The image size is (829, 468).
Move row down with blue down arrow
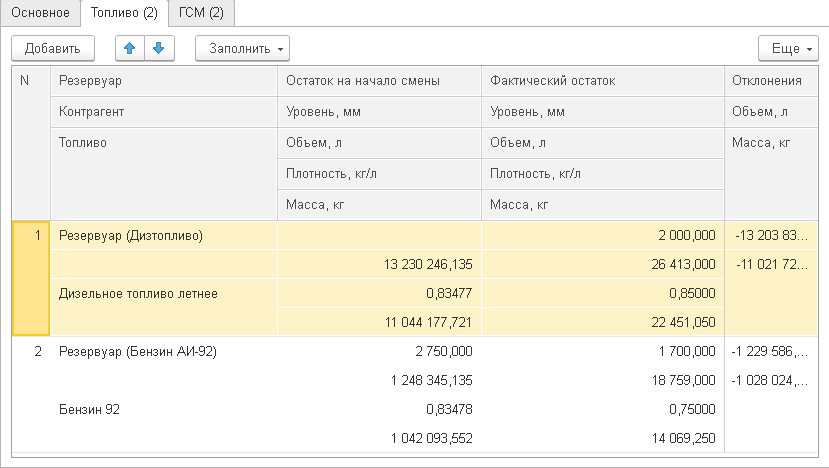click(x=158, y=47)
